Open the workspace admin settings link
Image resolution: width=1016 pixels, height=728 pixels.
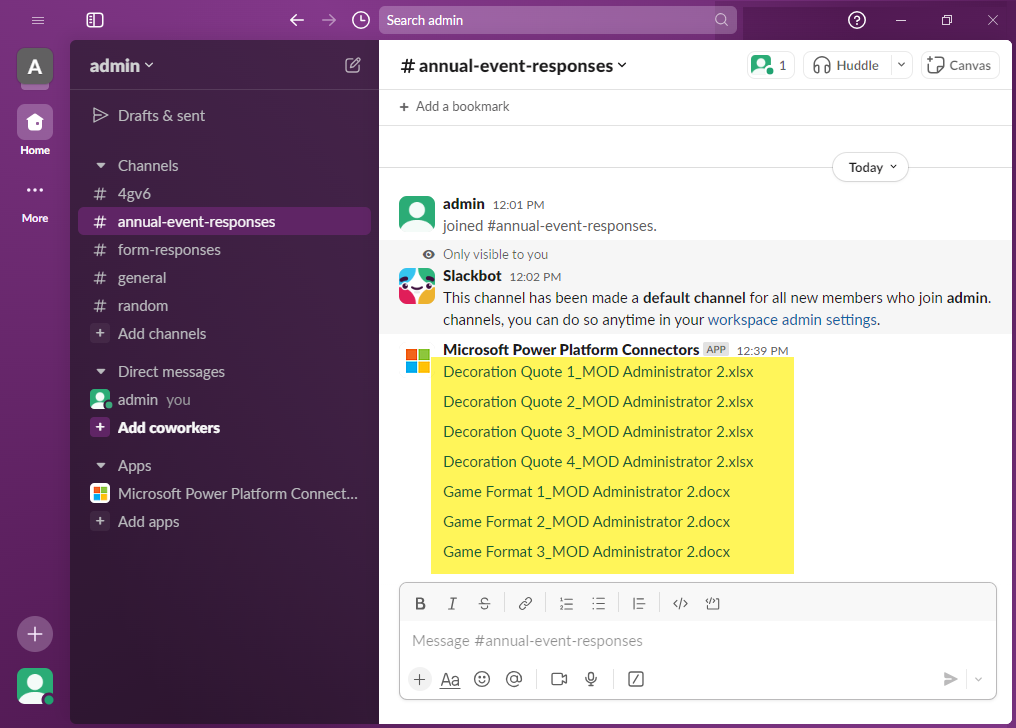click(x=792, y=320)
